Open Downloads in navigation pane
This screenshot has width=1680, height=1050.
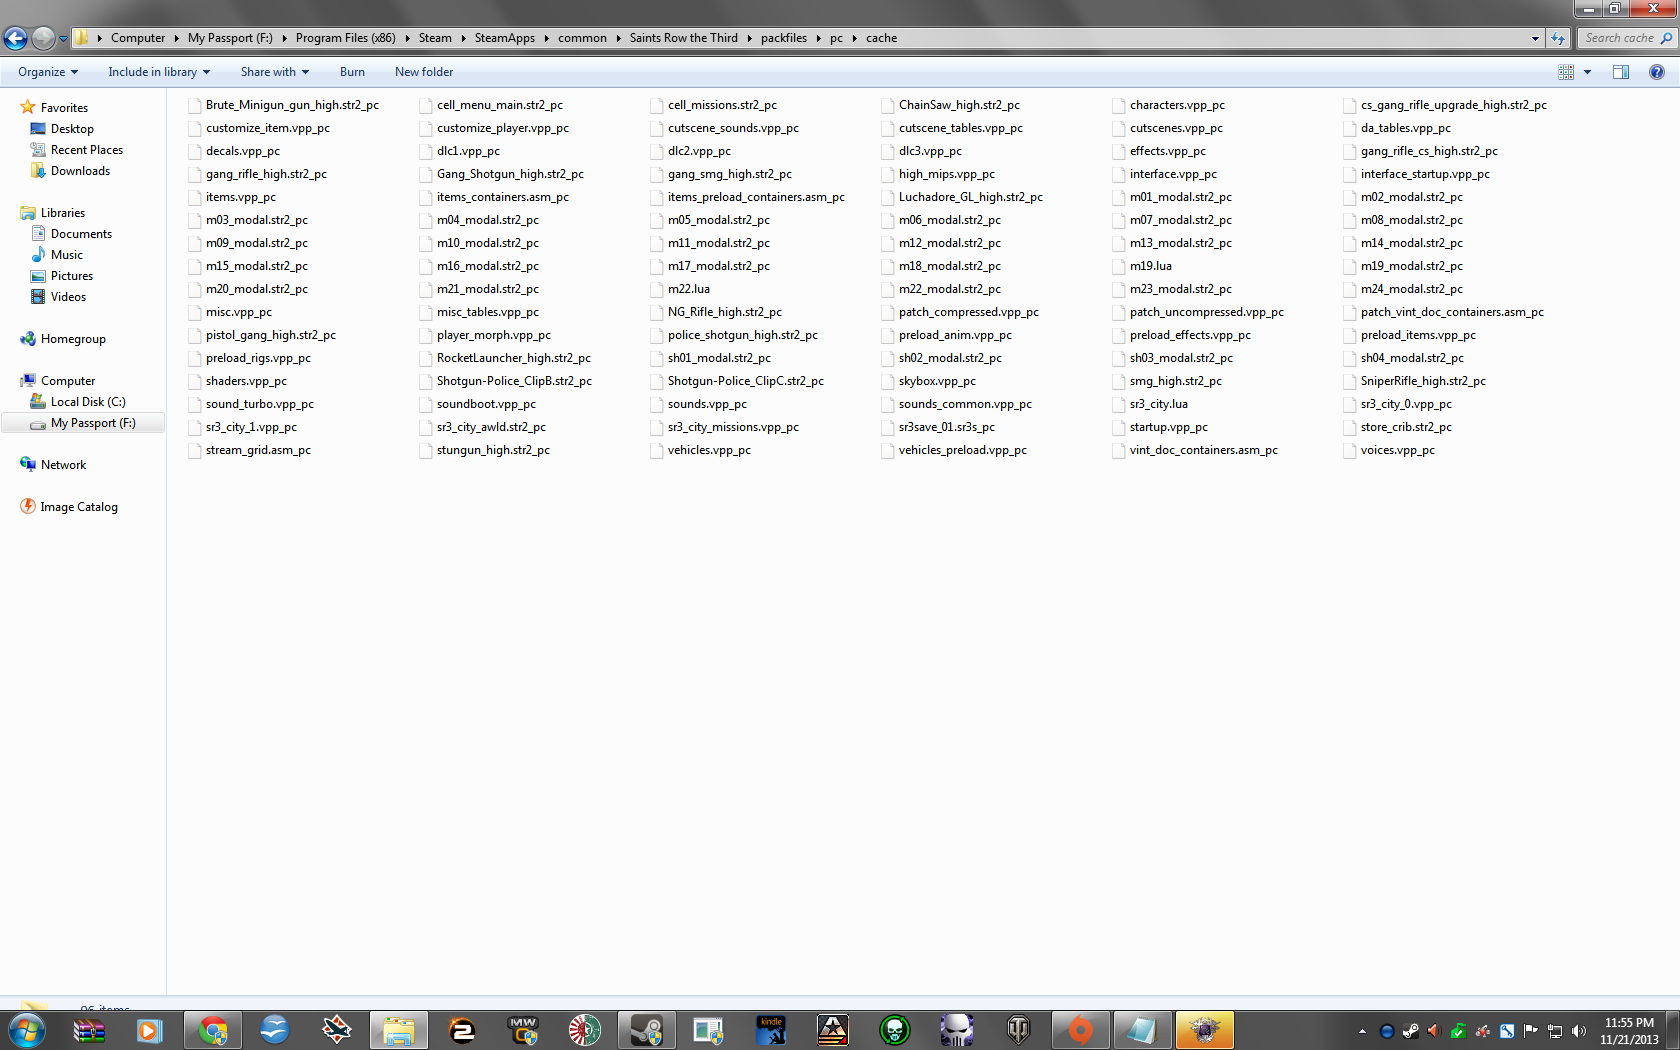(80, 171)
